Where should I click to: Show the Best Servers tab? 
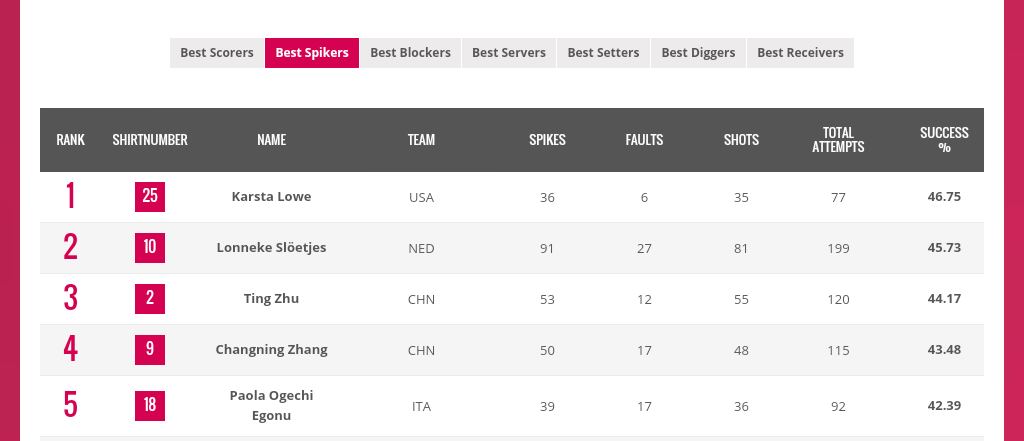click(509, 53)
